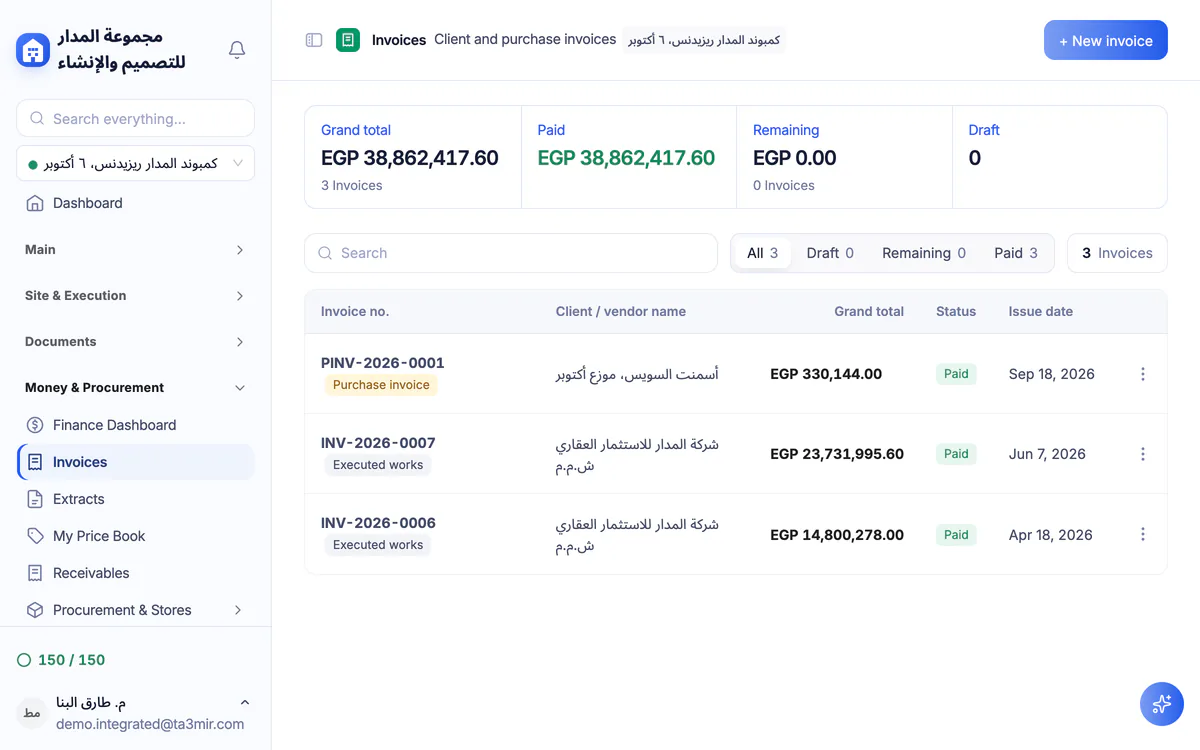Go to Extracts page
The image size is (1200, 750).
[135, 499]
